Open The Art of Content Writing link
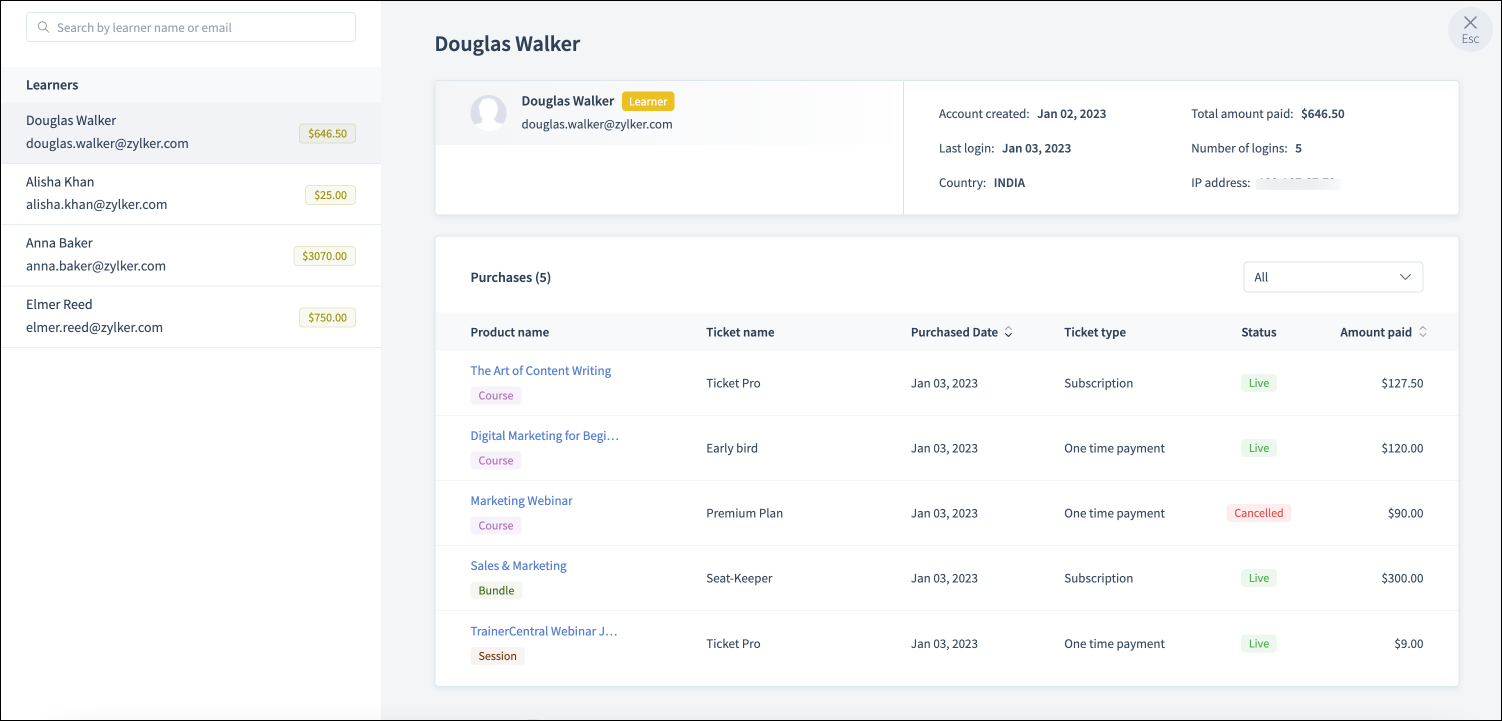This screenshot has height=721, width=1502. click(540, 371)
